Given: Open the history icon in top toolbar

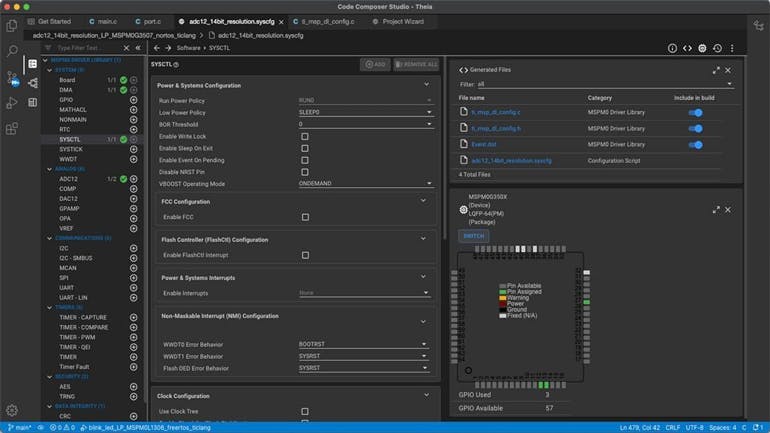Looking at the screenshot, I should [717, 48].
